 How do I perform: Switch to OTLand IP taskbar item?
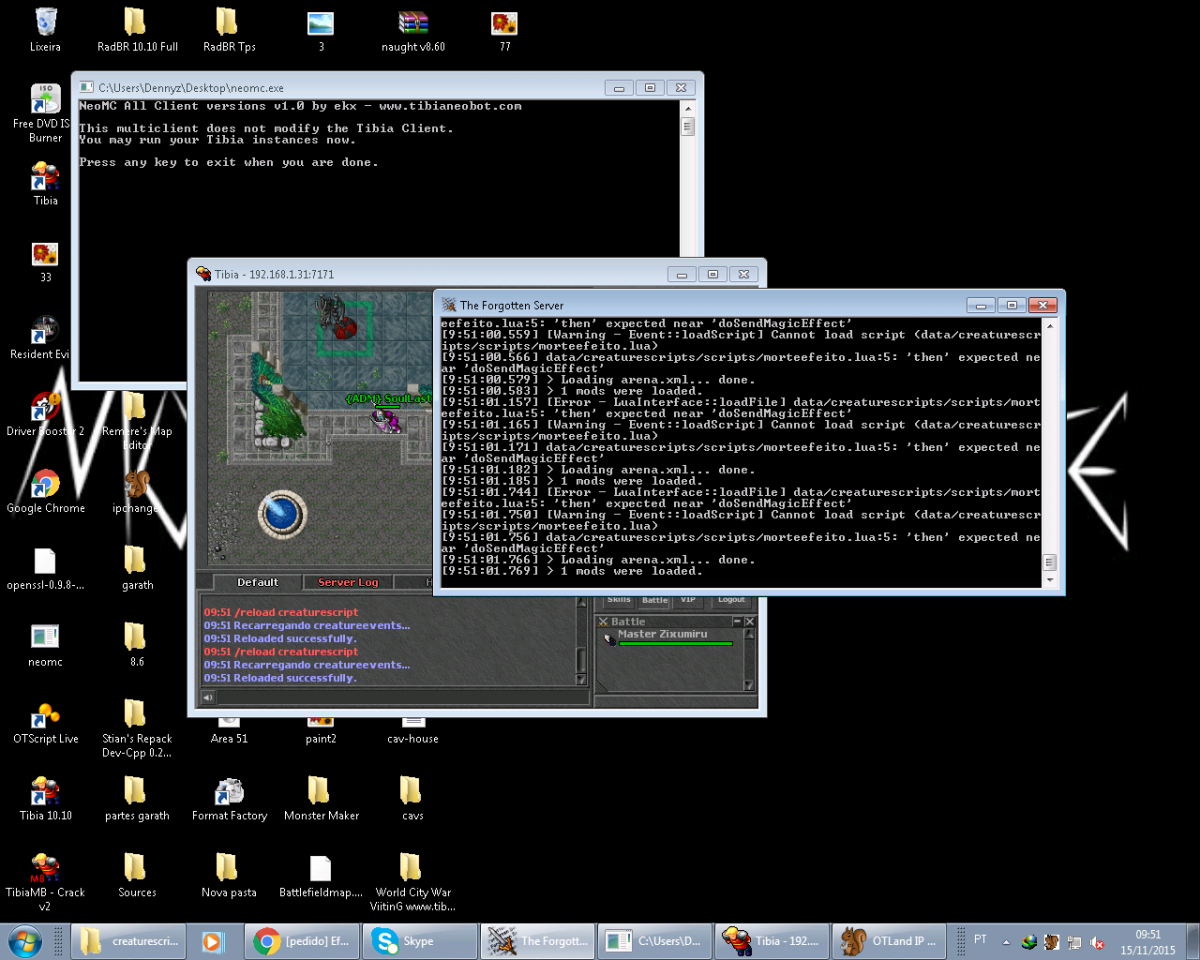(x=890, y=941)
